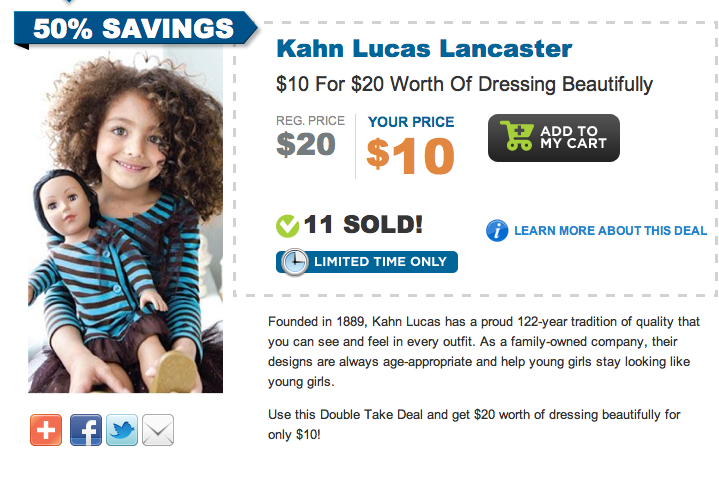
Task: Tweet the deal via Twitter icon
Action: pyautogui.click(x=122, y=430)
